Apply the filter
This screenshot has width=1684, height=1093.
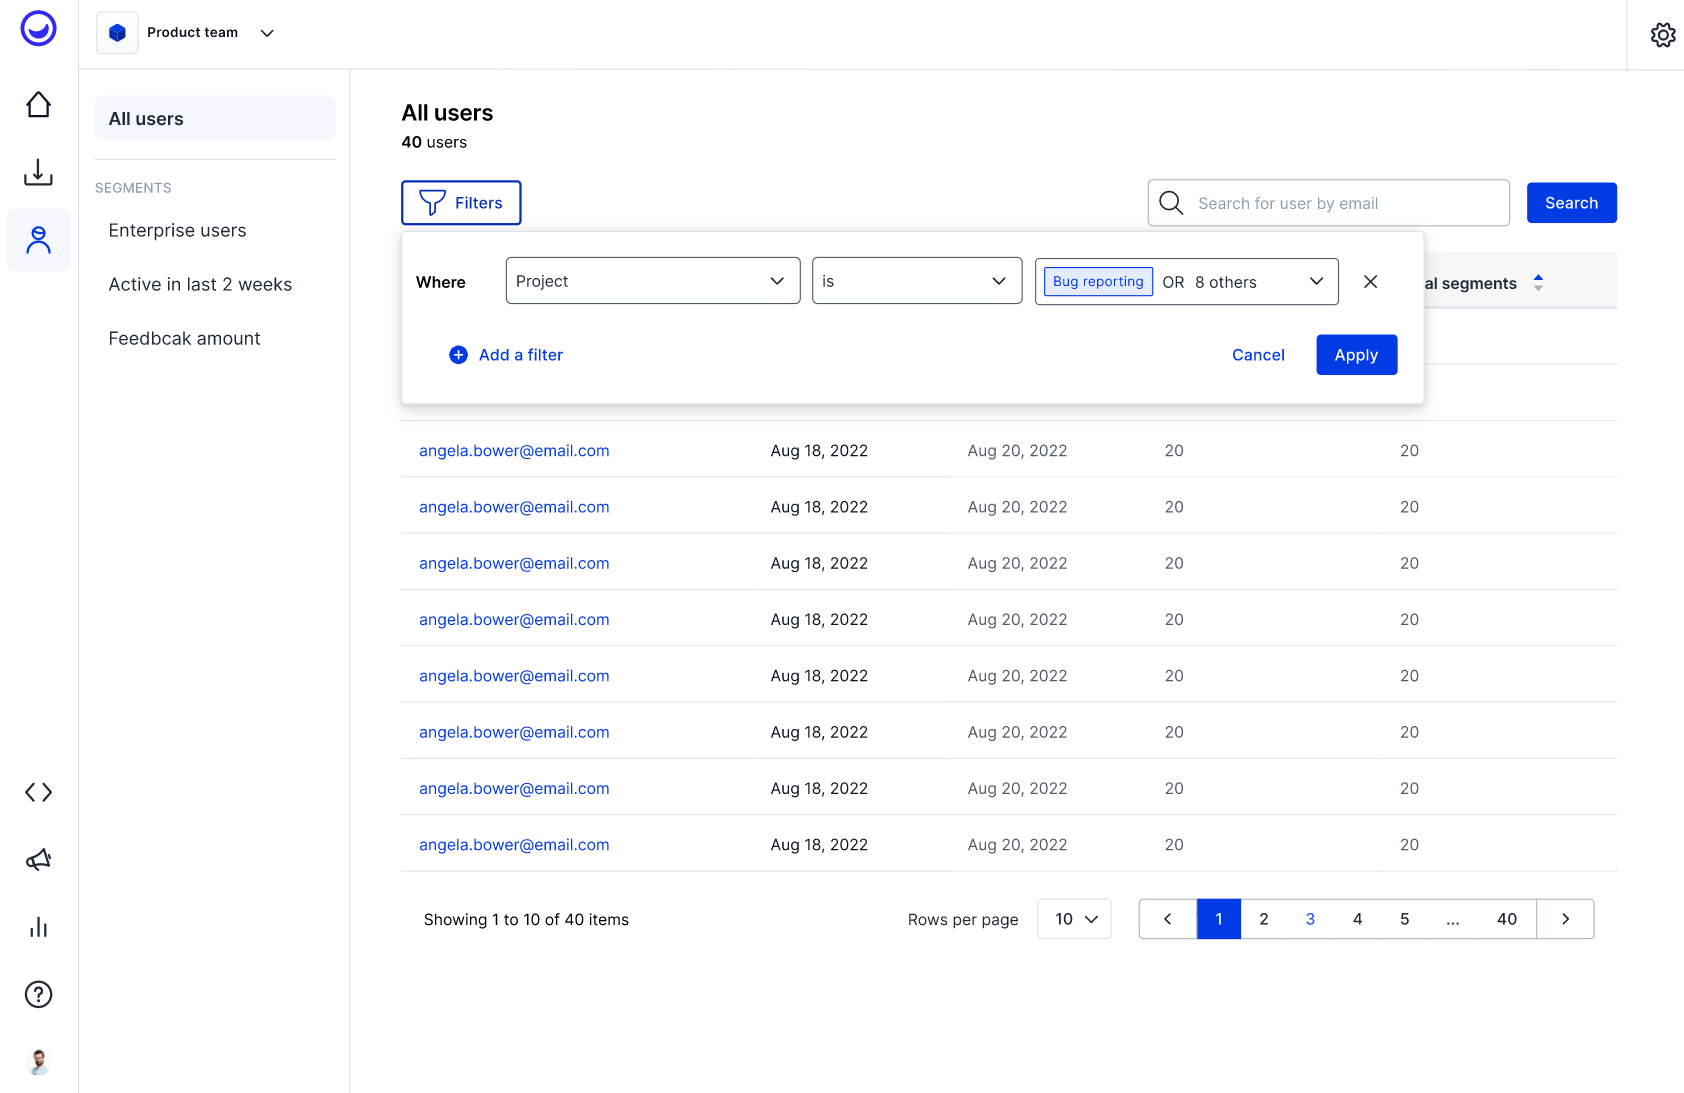1356,355
